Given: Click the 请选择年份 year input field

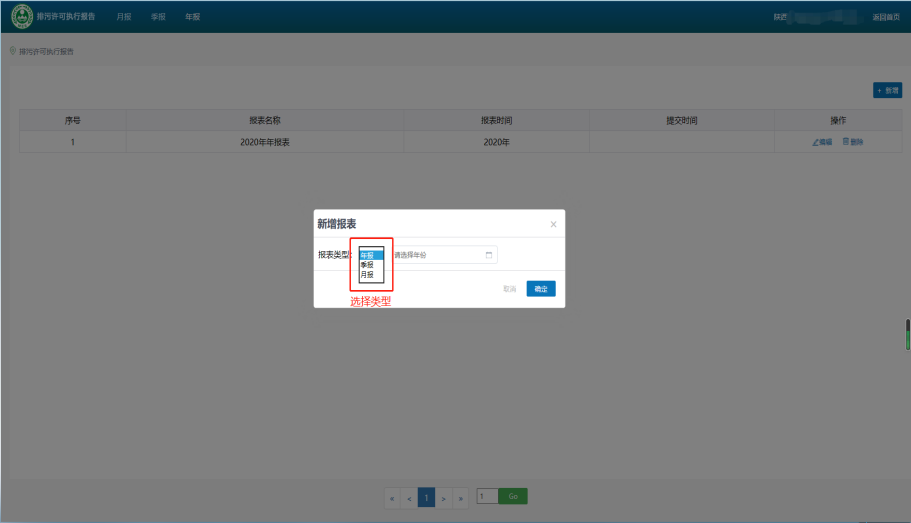Looking at the screenshot, I should tap(435, 255).
